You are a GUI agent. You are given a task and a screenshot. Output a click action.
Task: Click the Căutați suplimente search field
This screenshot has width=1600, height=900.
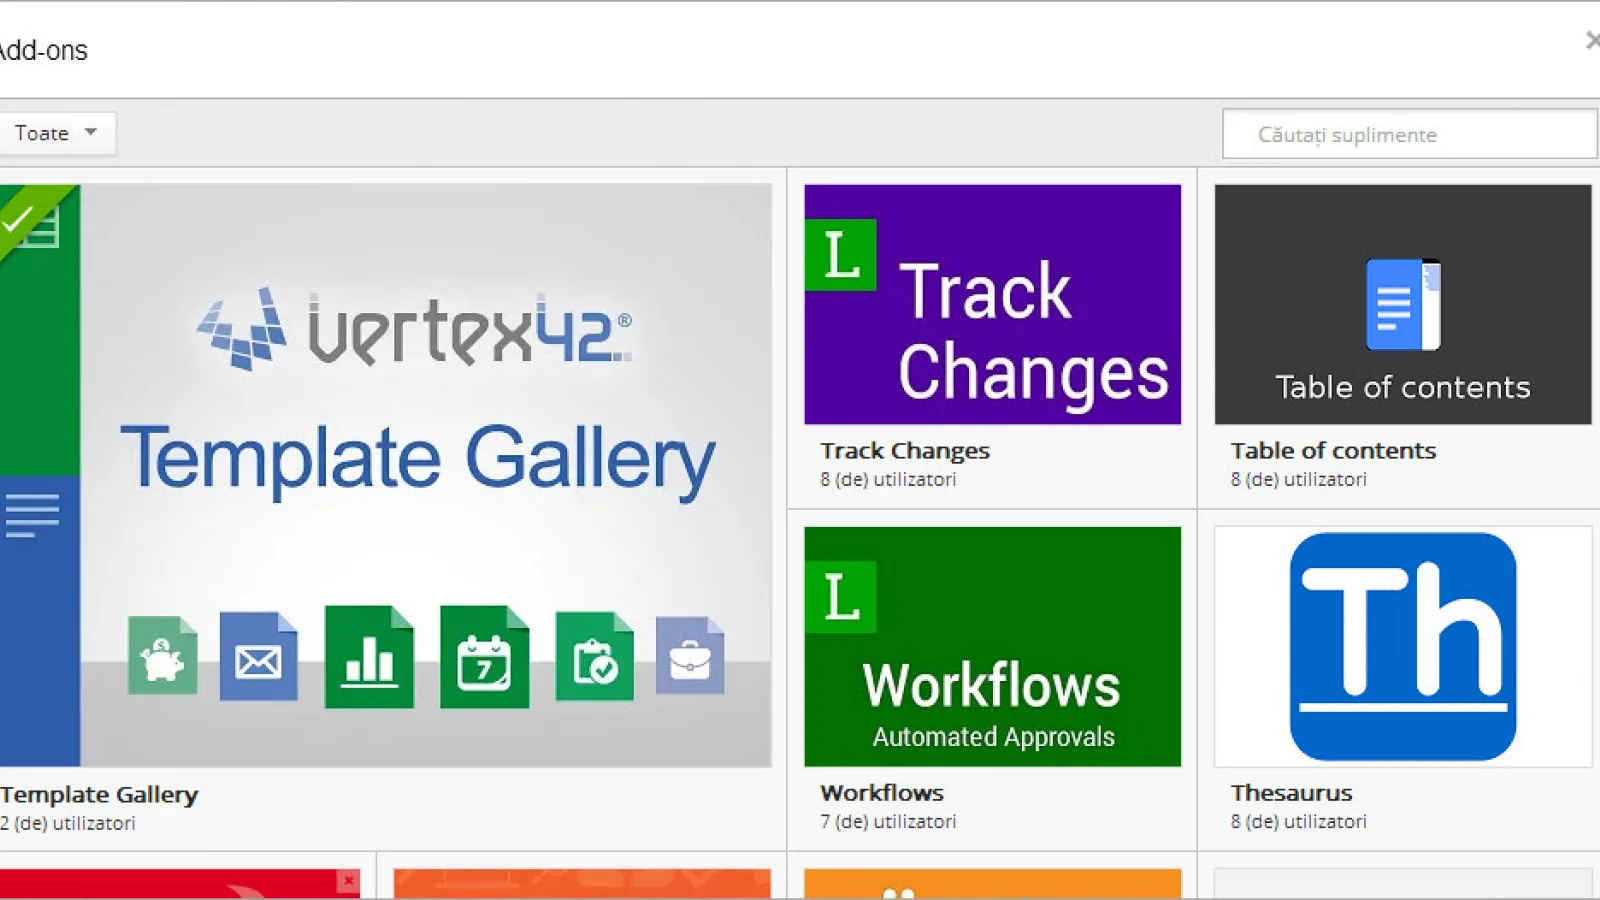(1410, 134)
